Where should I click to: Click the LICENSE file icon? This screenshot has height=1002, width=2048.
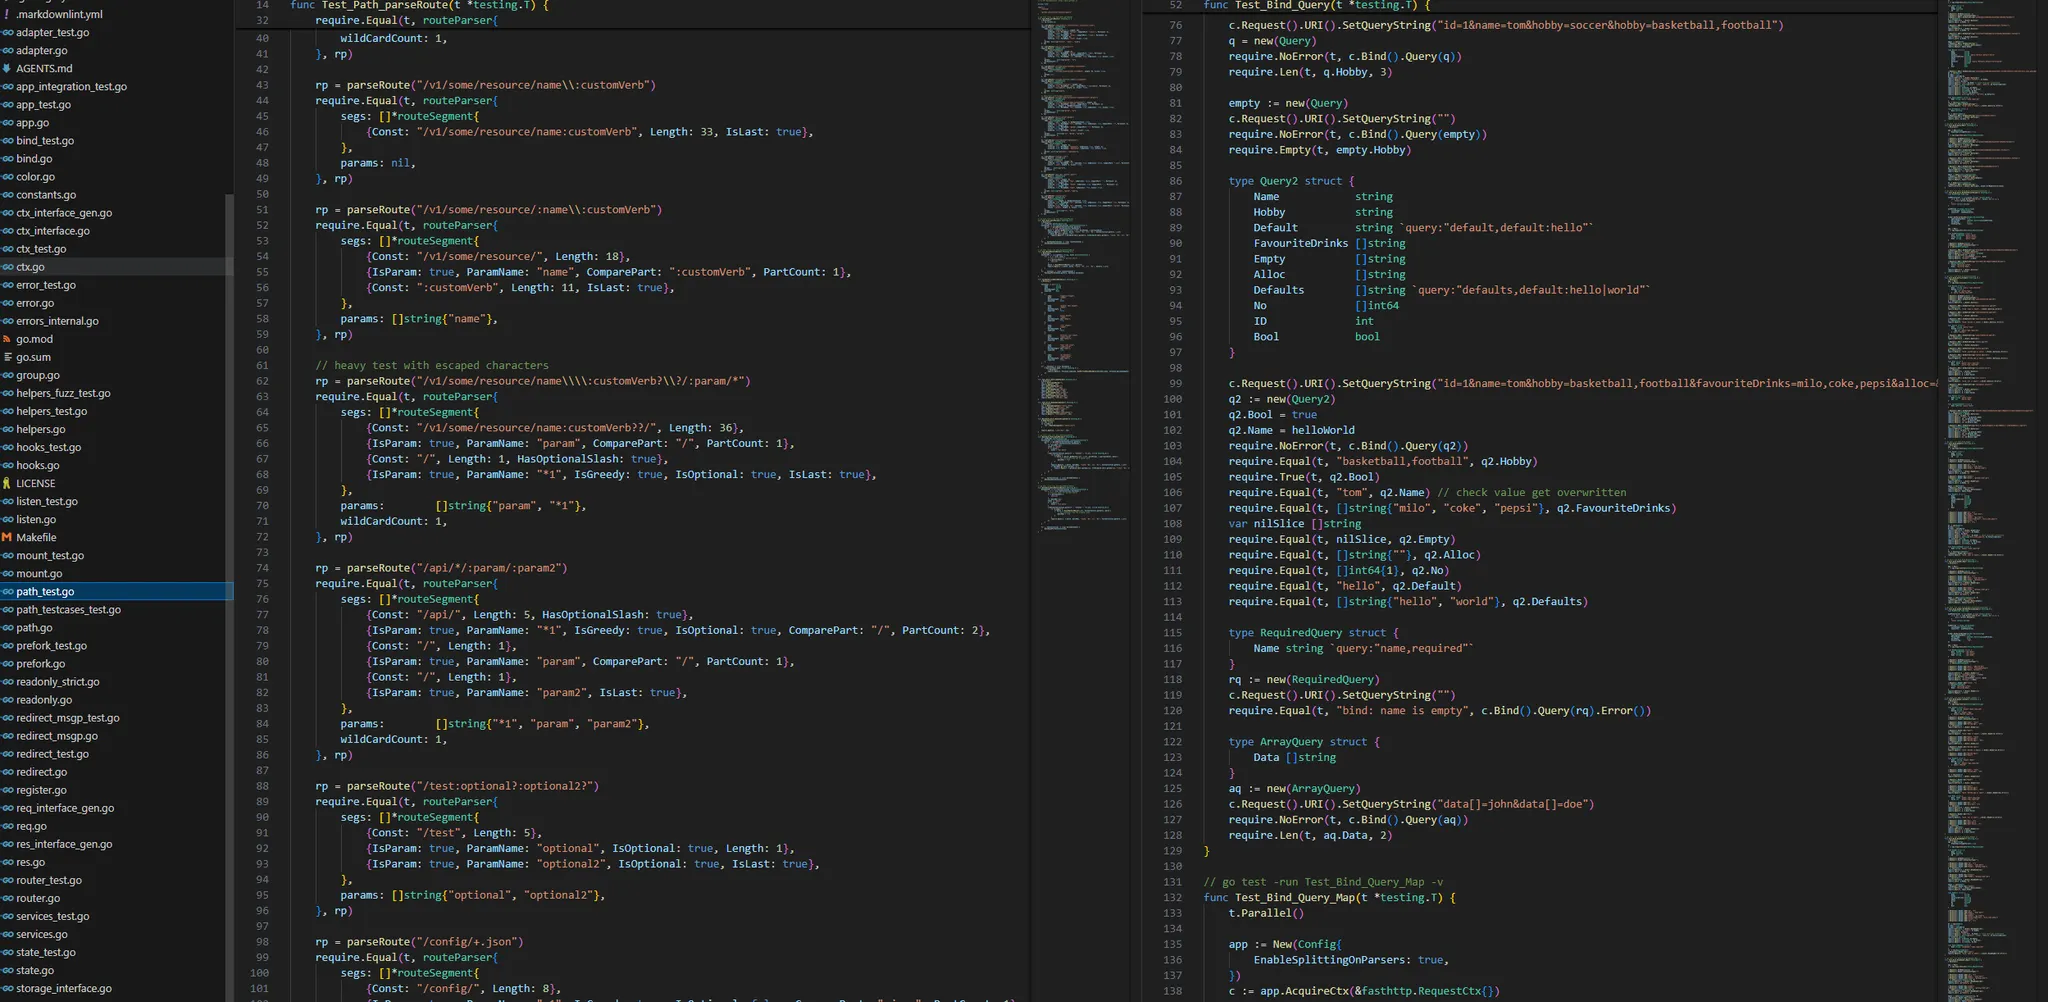tap(7, 483)
